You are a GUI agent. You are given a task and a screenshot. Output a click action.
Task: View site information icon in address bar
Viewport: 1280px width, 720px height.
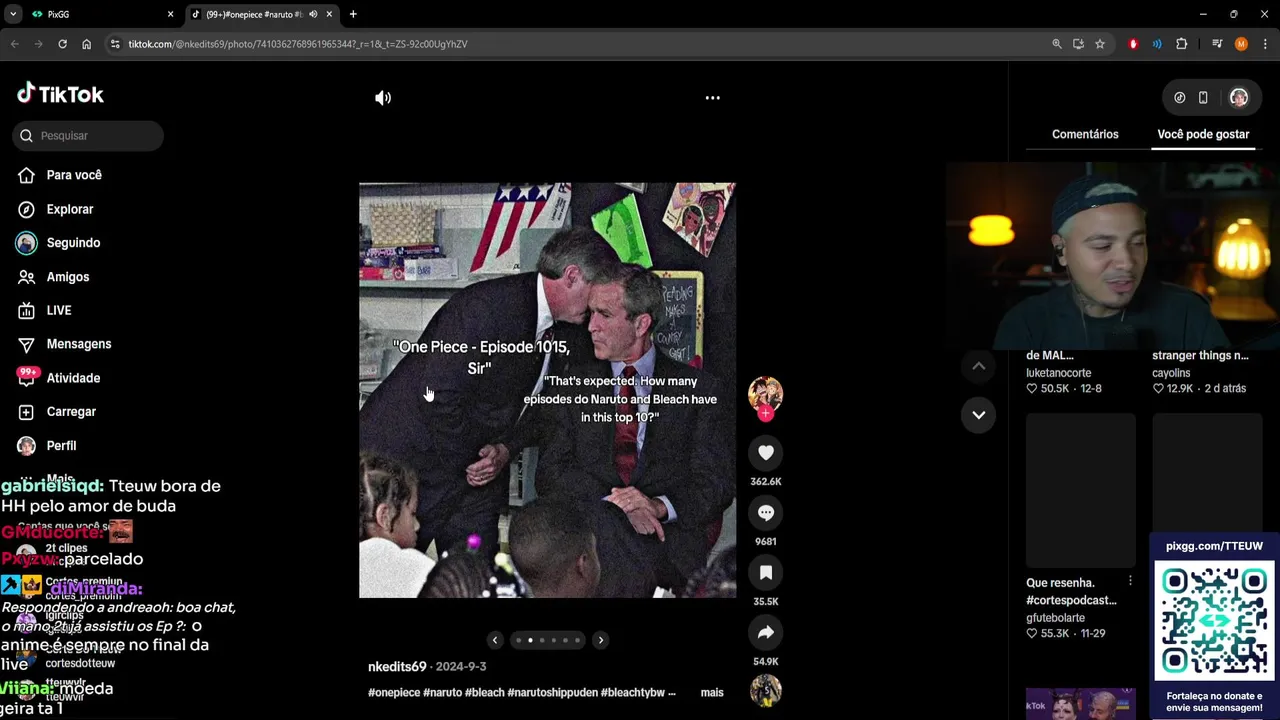pyautogui.click(x=115, y=44)
